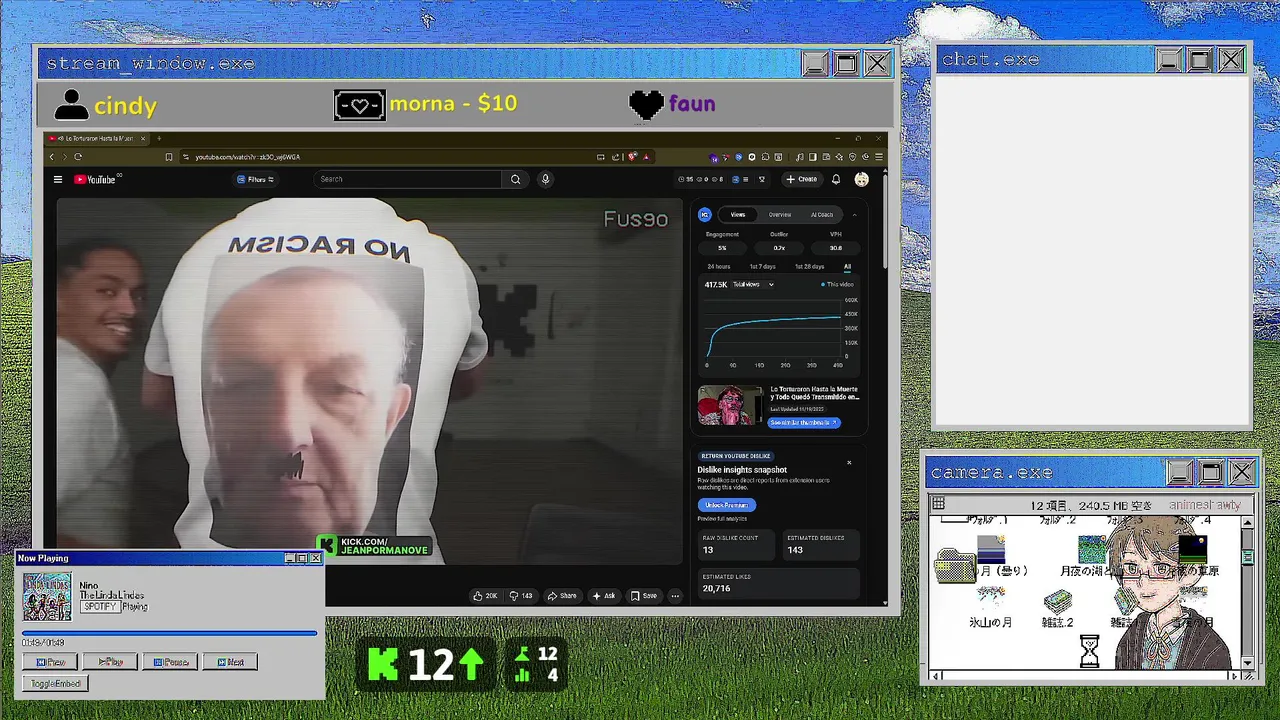Open the Filters dropdown on YouTube

point(255,179)
